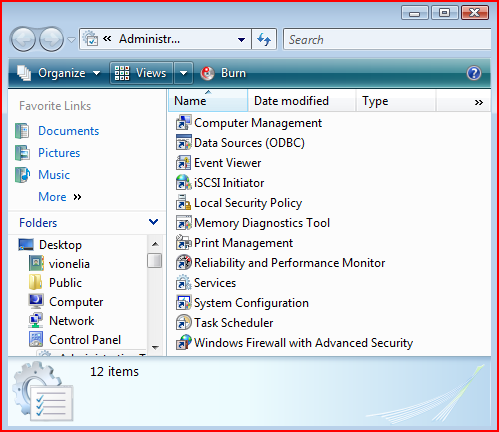Sort by Type column header
Image resolution: width=499 pixels, height=432 pixels.
tap(396, 101)
